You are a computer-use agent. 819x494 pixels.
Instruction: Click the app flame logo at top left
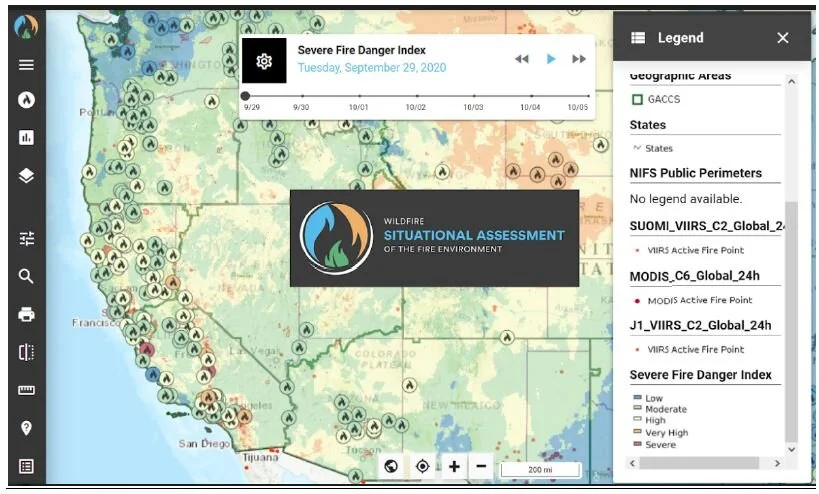(x=26, y=27)
